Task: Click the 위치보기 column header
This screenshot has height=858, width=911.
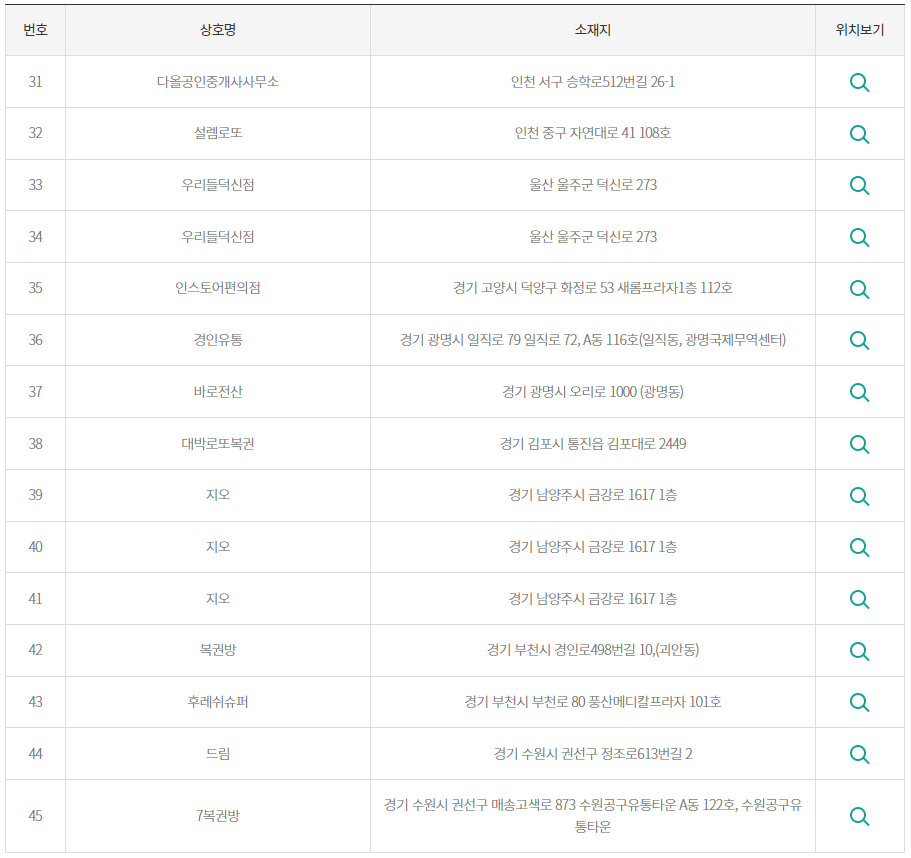Action: (860, 30)
